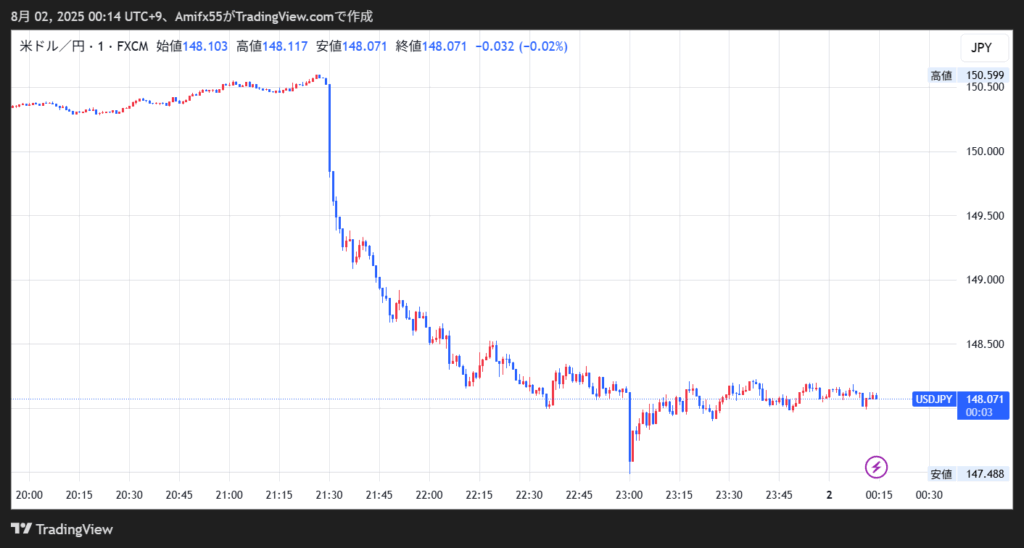1024x548 pixels.
Task: Select the USDJPY price tag on axis
Action: point(933,399)
